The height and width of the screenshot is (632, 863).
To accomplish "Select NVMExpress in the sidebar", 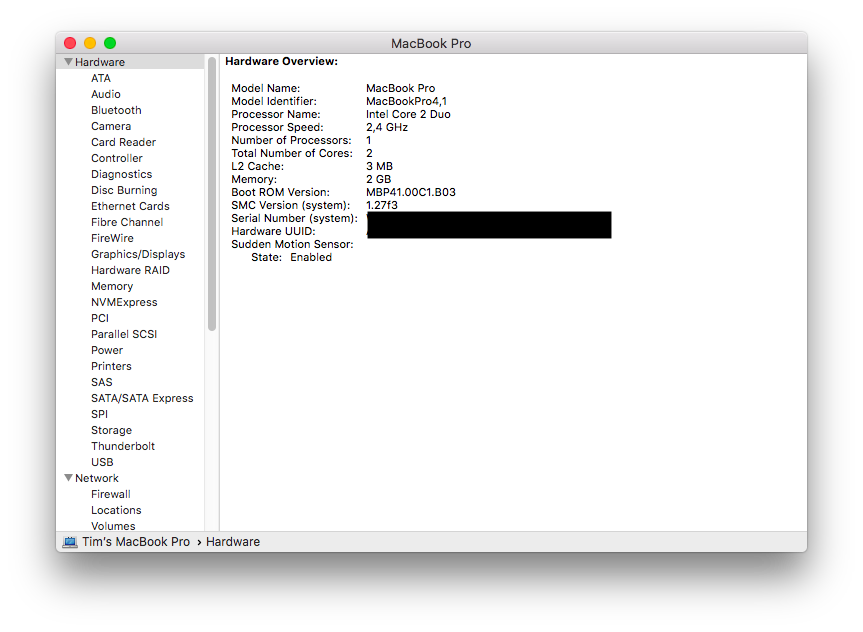I will [x=124, y=302].
